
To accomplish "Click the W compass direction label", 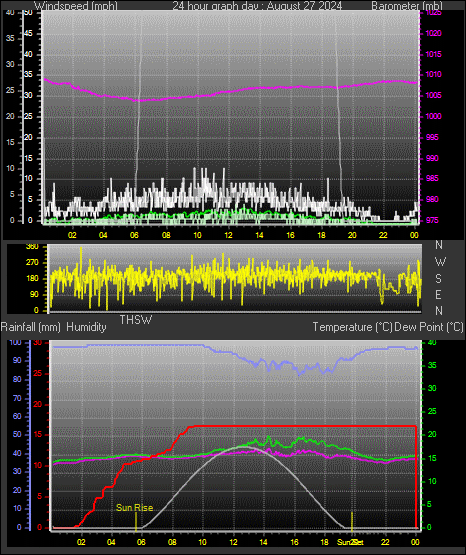I will point(440,262).
